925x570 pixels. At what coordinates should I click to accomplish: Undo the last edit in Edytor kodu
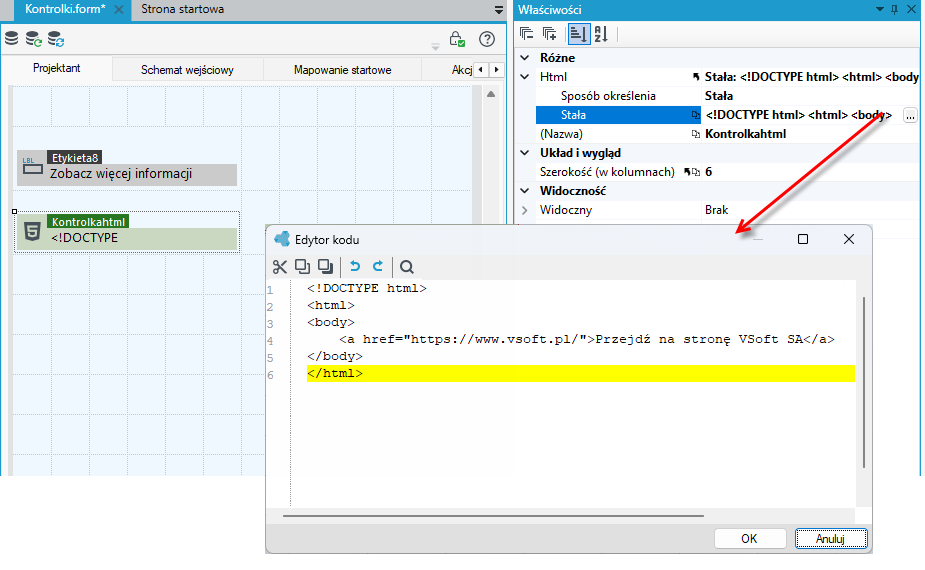(x=355, y=267)
